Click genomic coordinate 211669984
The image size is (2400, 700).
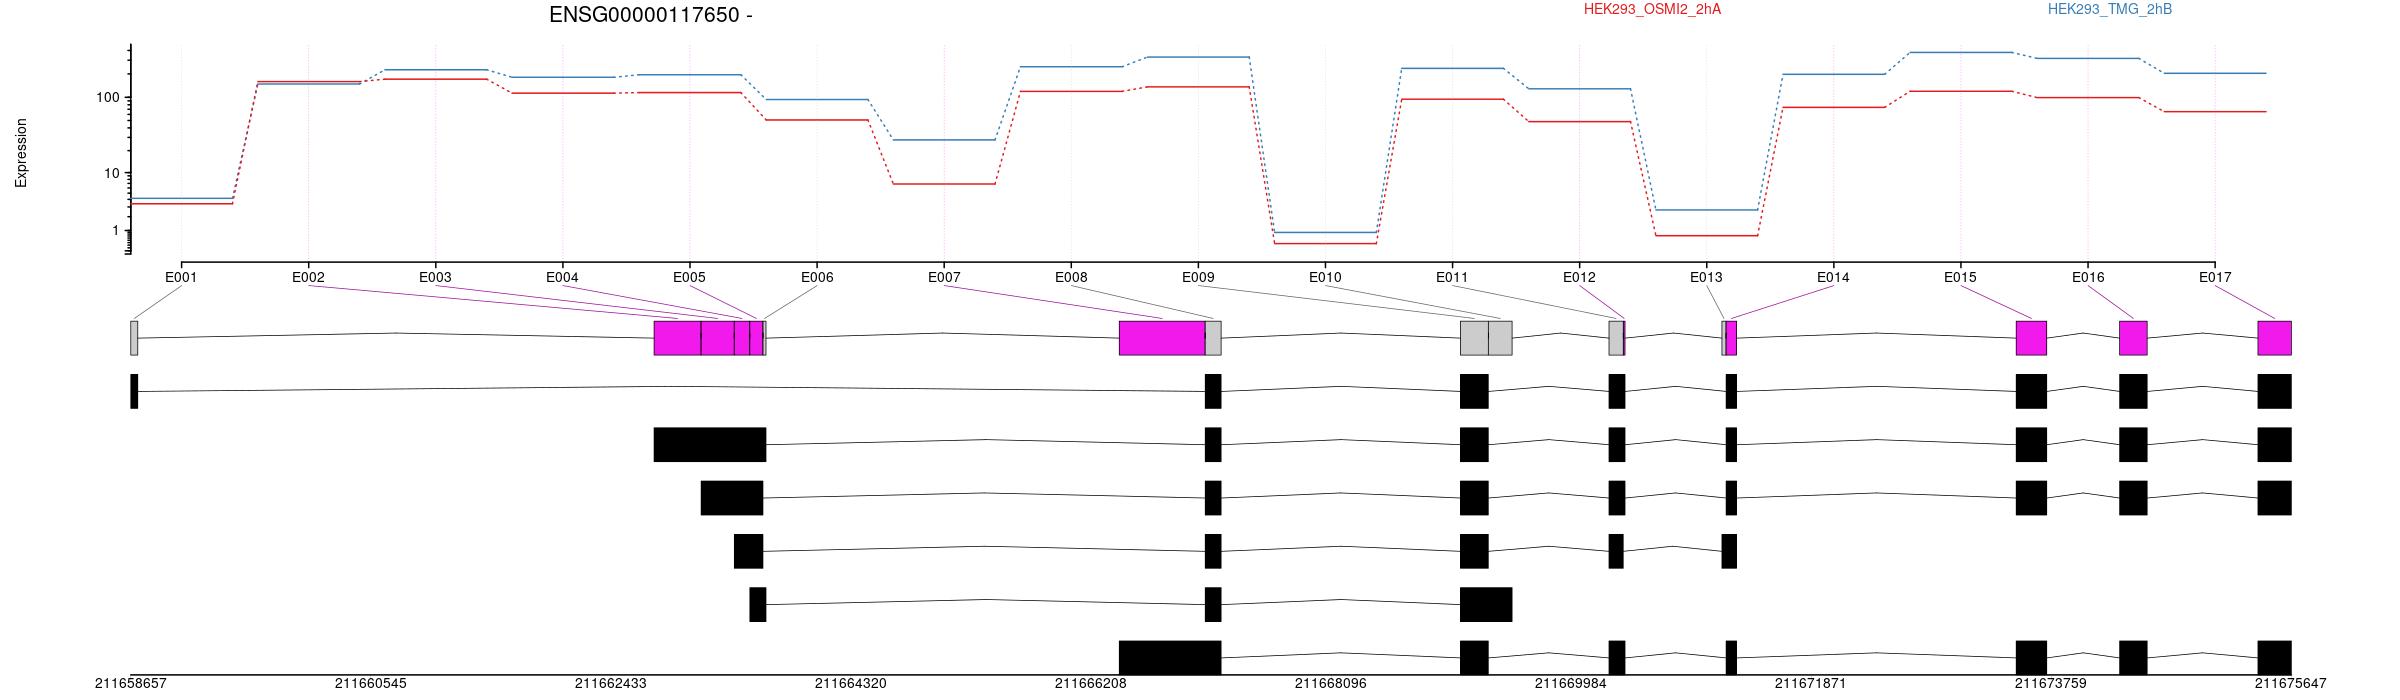(1571, 684)
